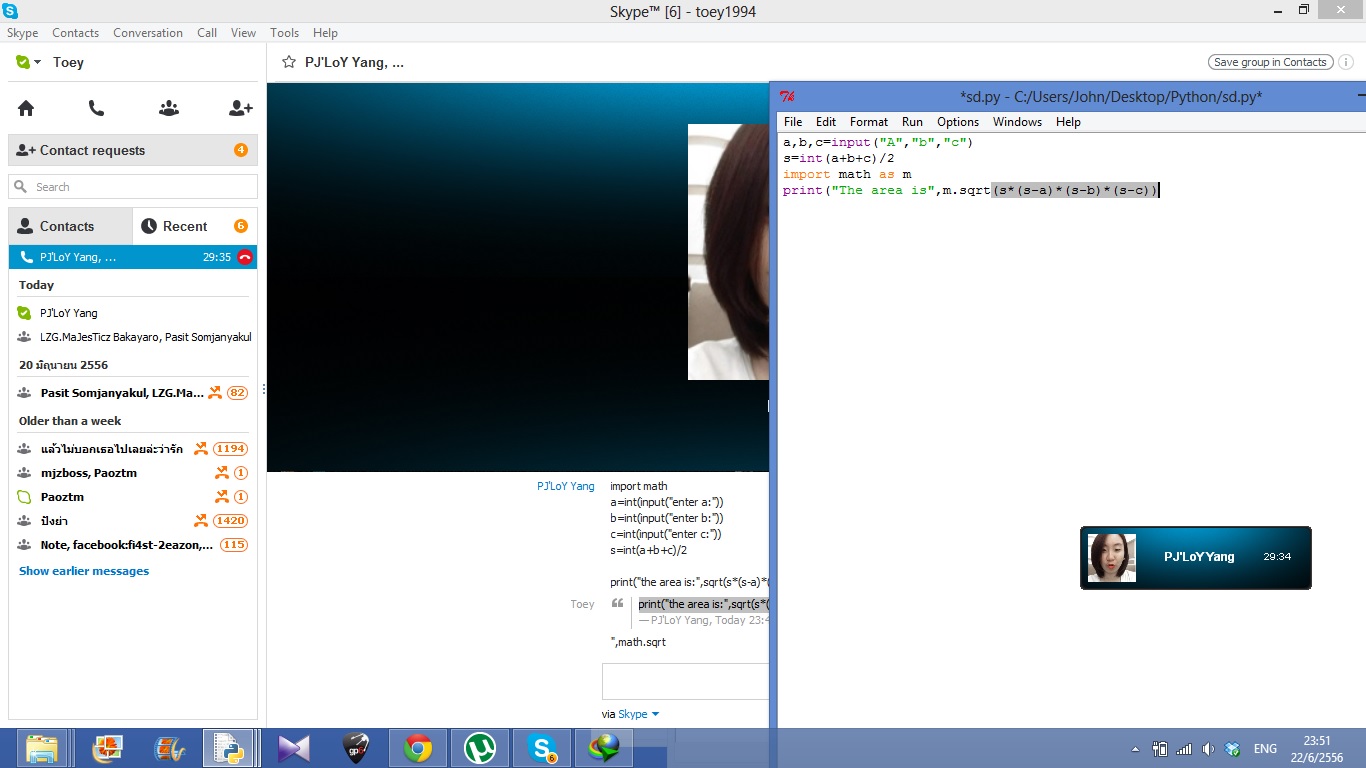Viewport: 1366px width, 768px height.
Task: Expand the 'via Skype' dropdown
Action: pos(630,714)
